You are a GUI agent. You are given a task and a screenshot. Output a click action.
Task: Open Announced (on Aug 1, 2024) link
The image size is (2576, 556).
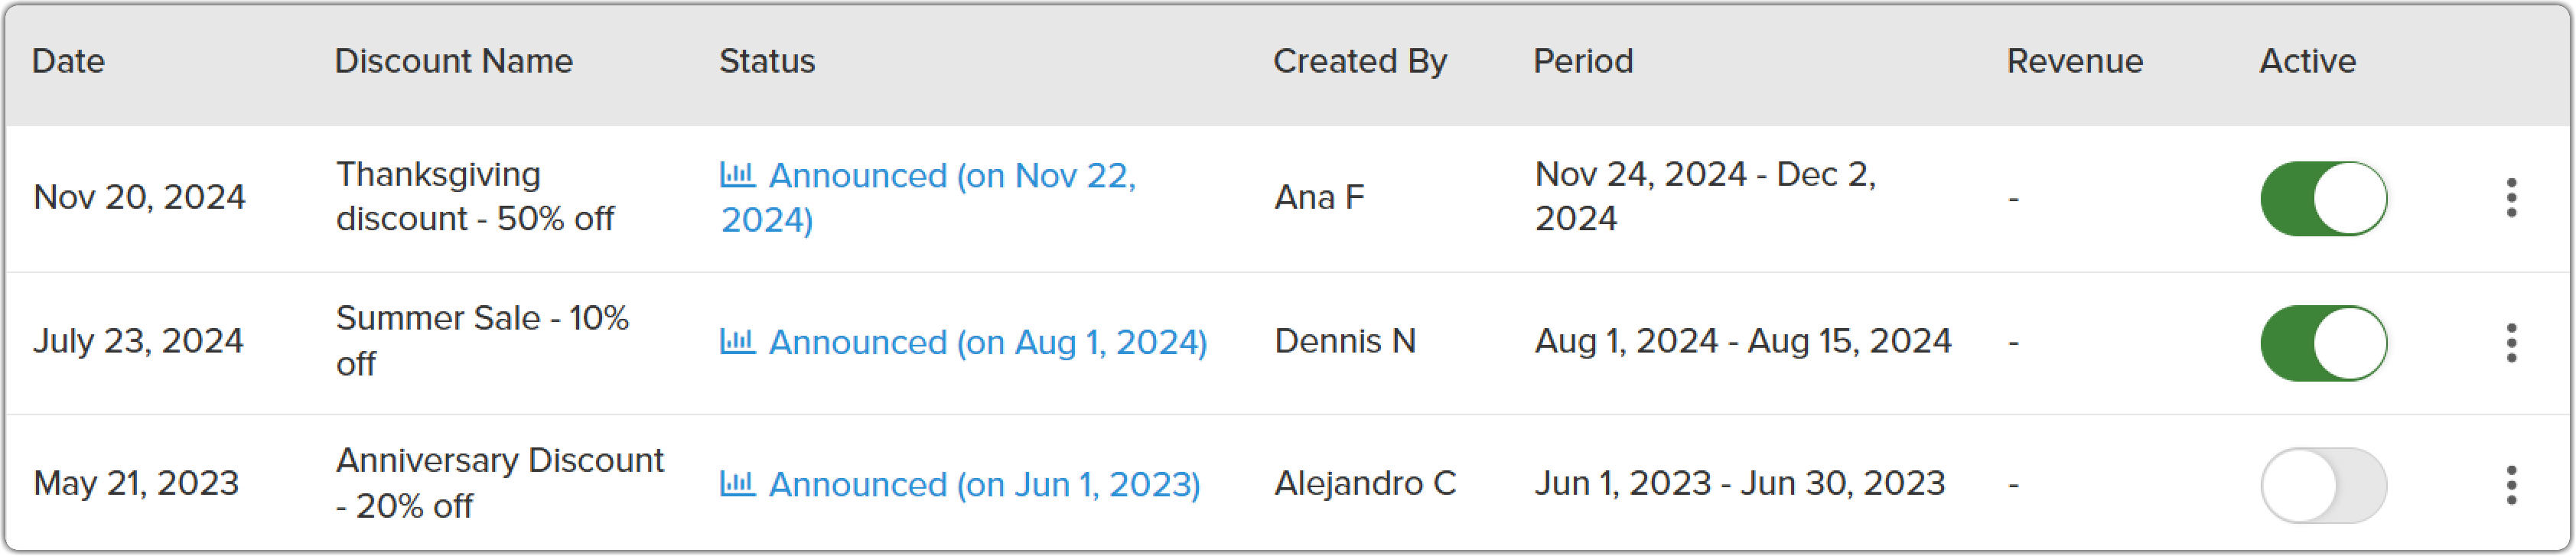pos(988,342)
